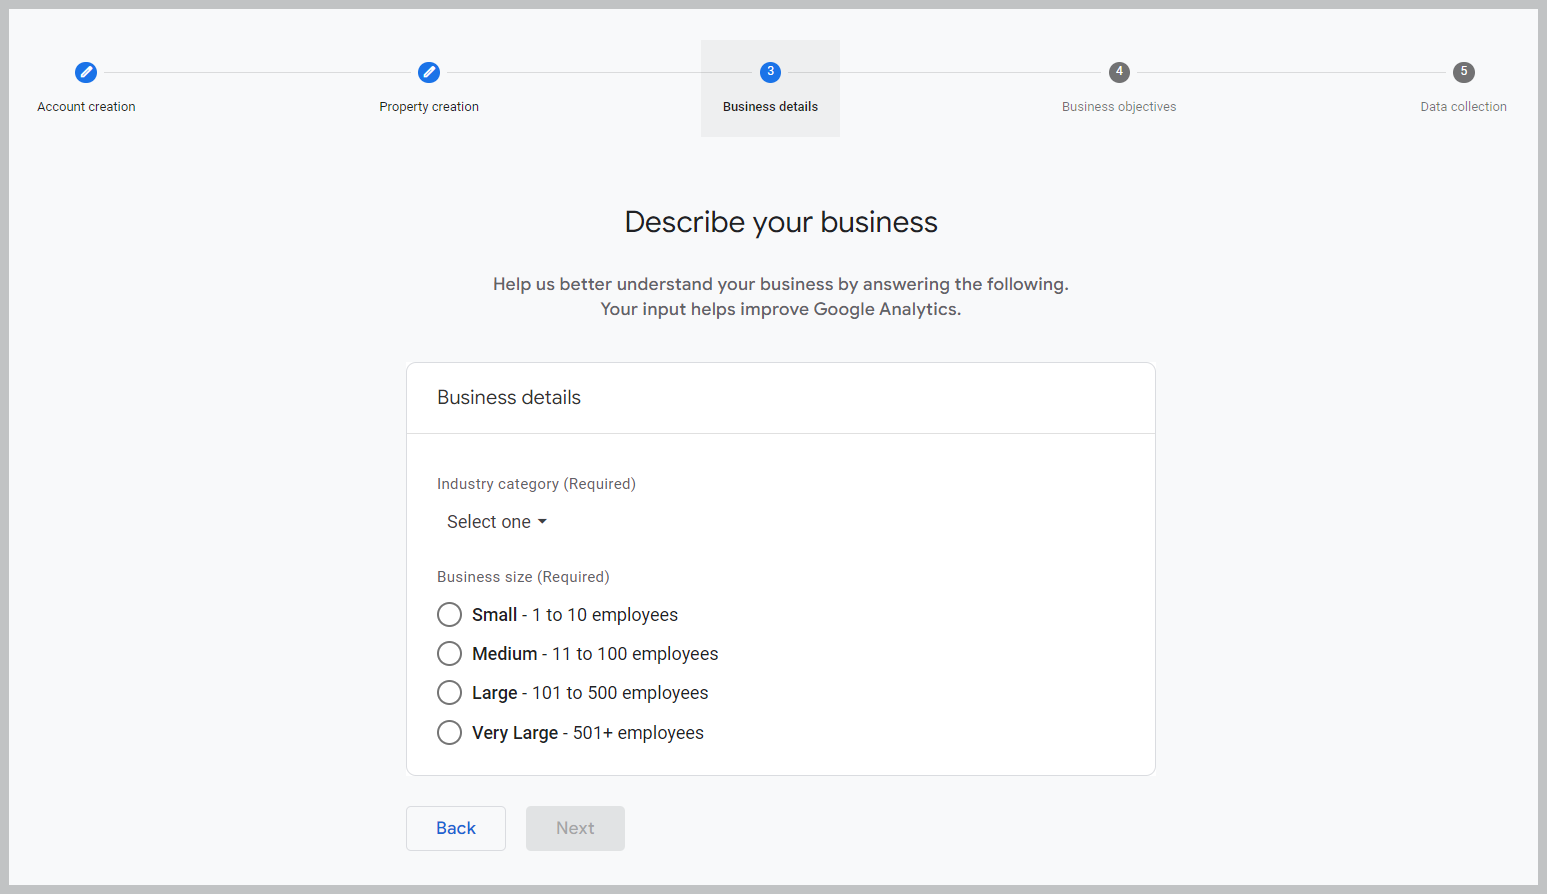Click the Describe your business heading
The image size is (1547, 894).
[x=781, y=222]
